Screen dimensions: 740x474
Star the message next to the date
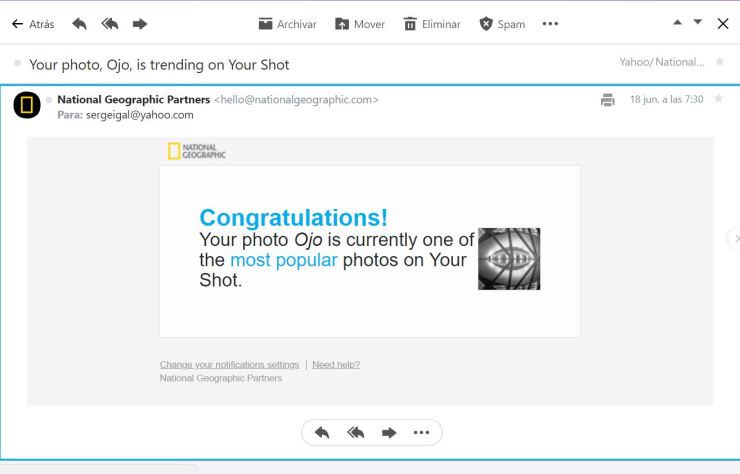point(718,99)
